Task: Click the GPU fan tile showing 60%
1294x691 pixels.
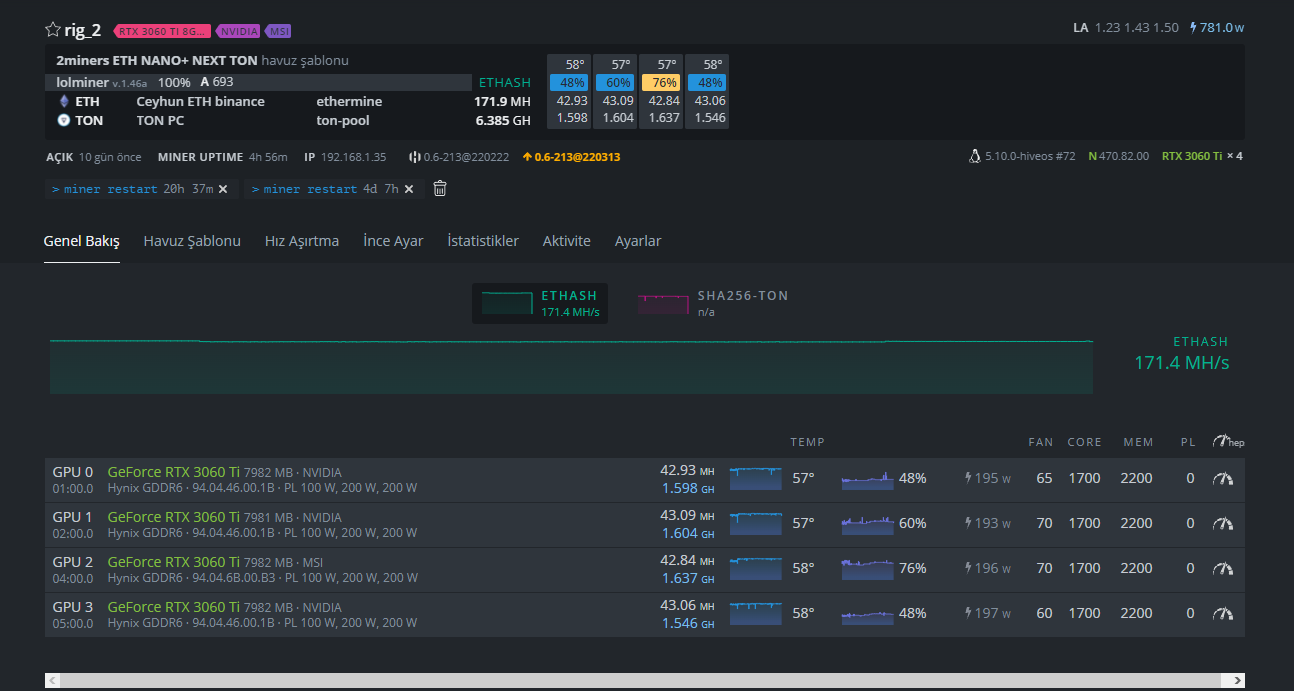Action: (x=613, y=83)
